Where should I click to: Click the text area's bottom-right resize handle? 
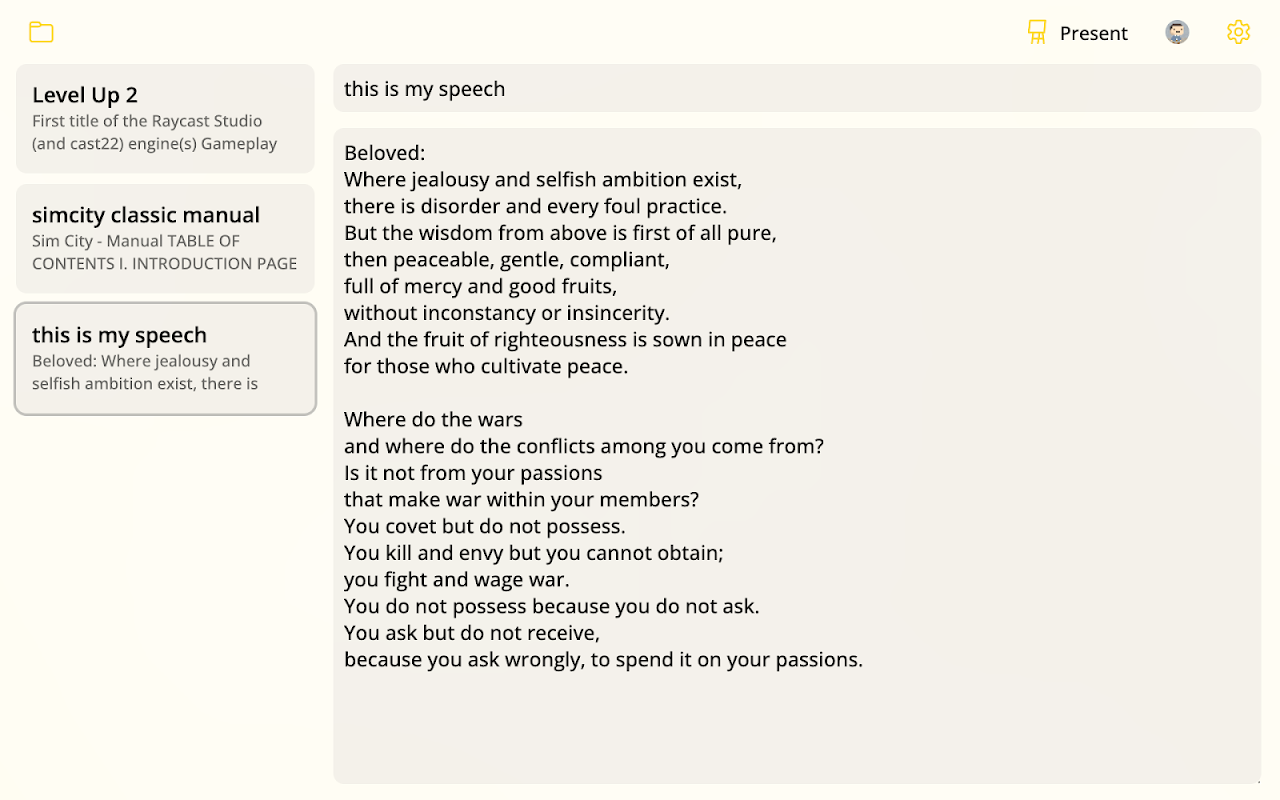tap(1255, 779)
